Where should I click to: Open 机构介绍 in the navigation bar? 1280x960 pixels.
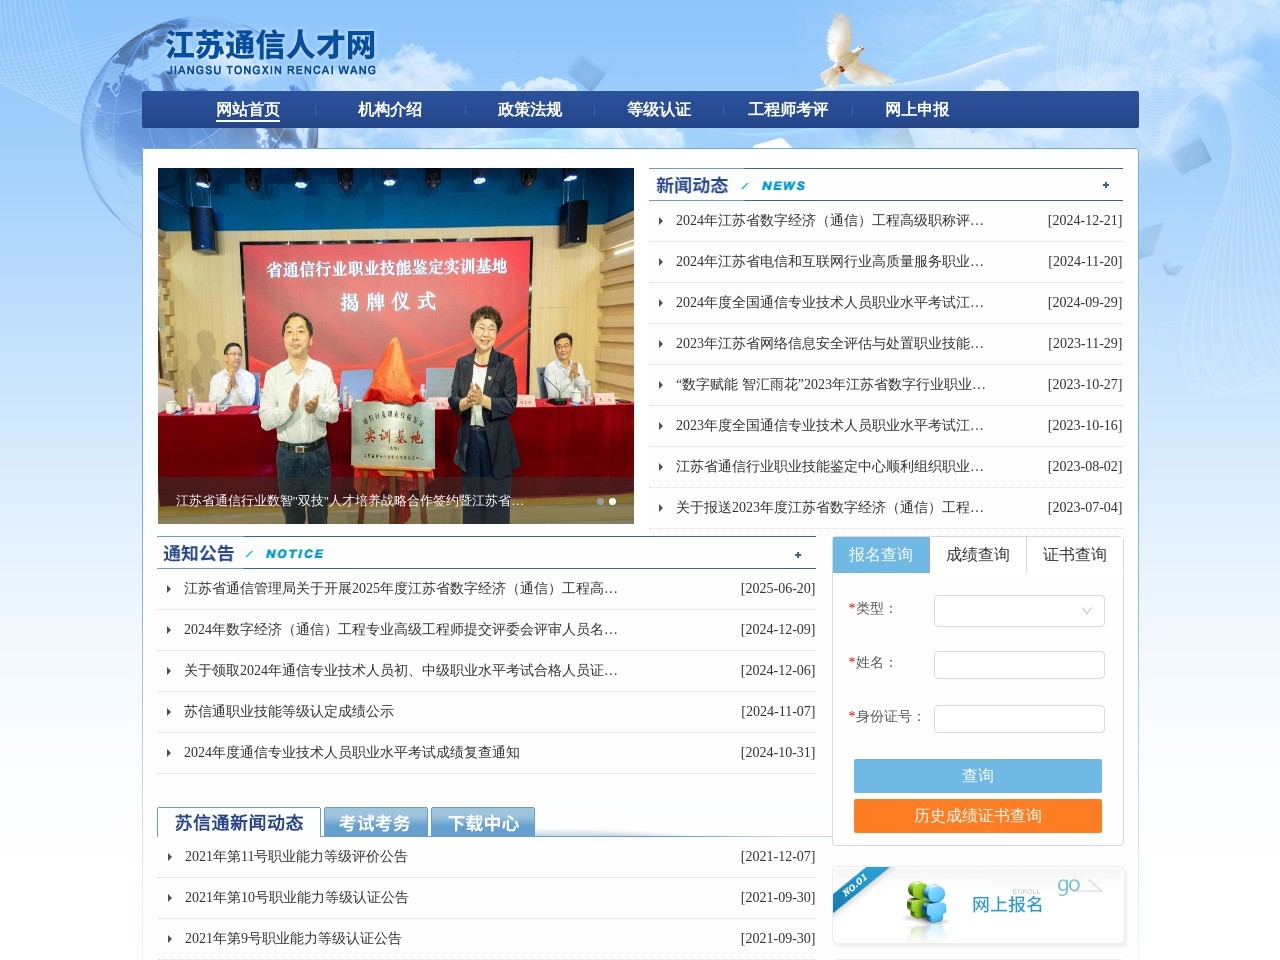390,110
